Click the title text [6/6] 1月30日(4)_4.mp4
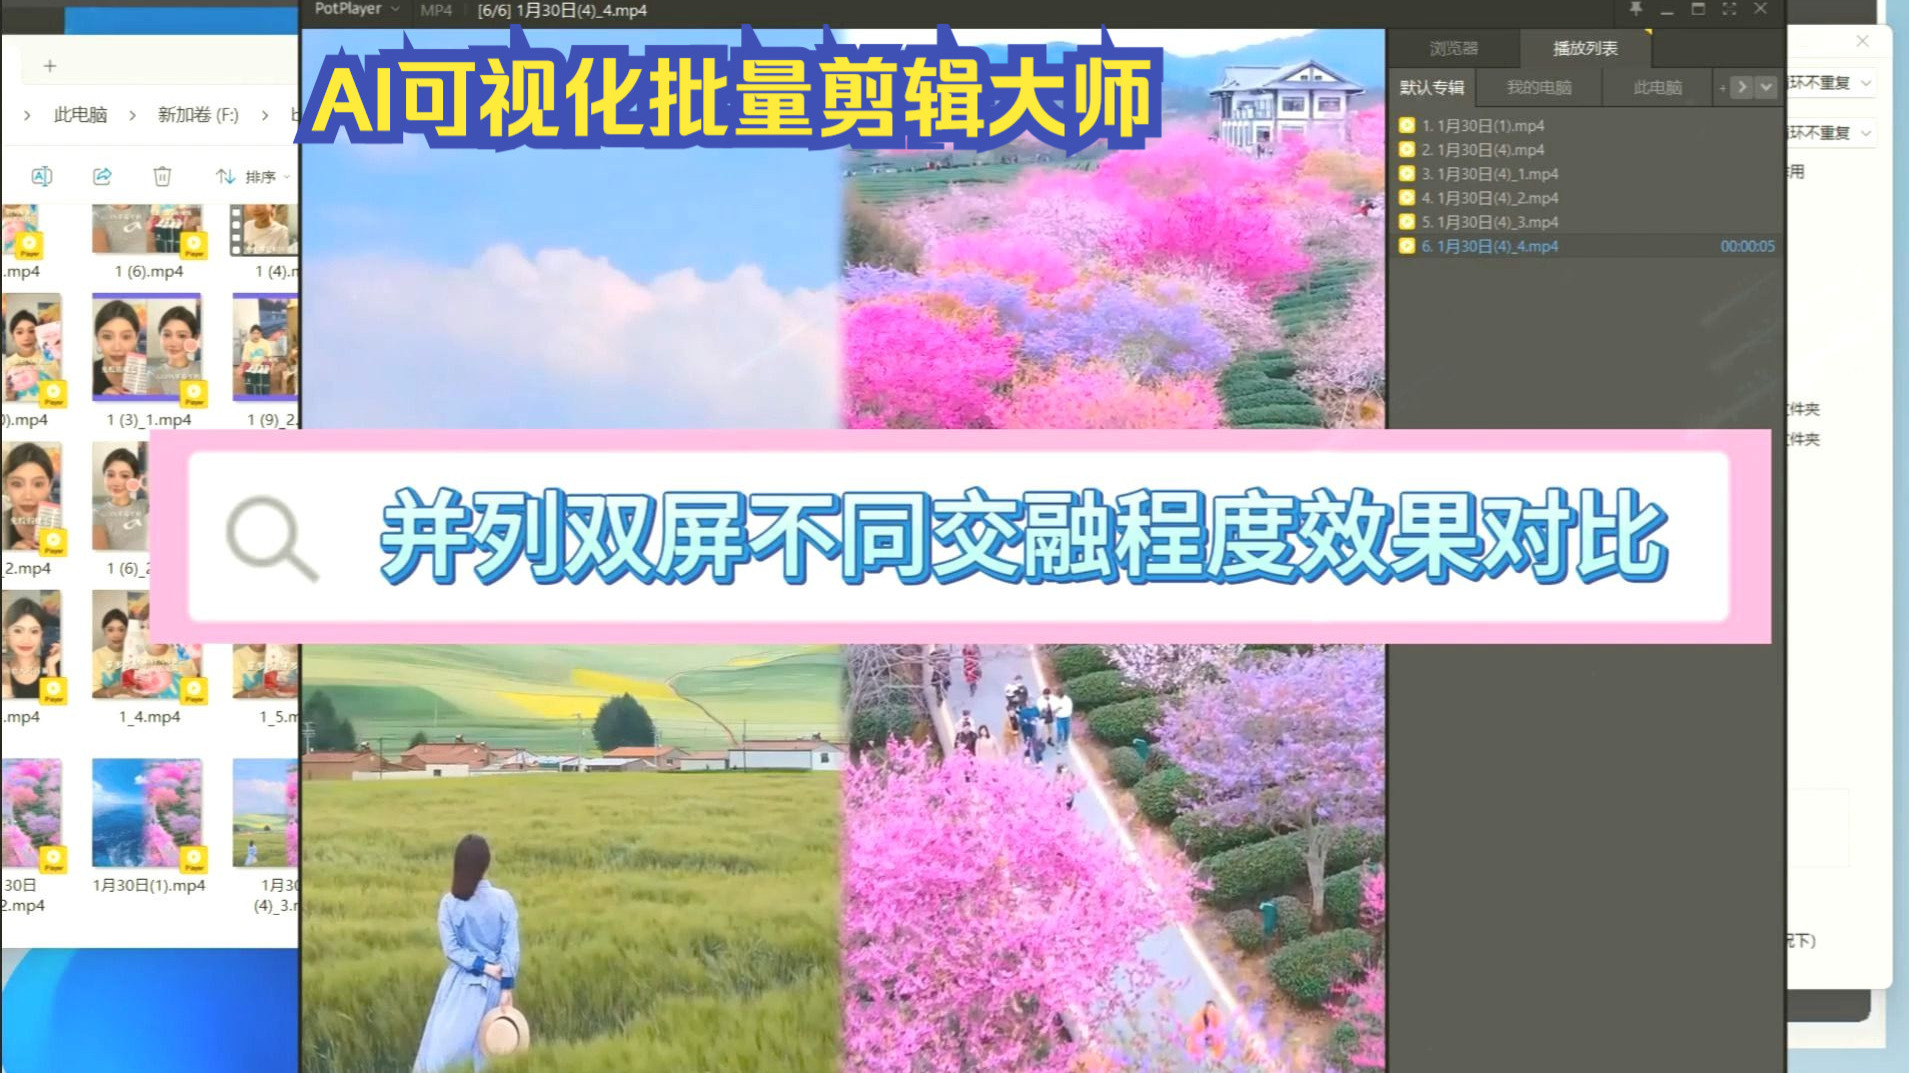The width and height of the screenshot is (1909, 1073). coord(562,10)
